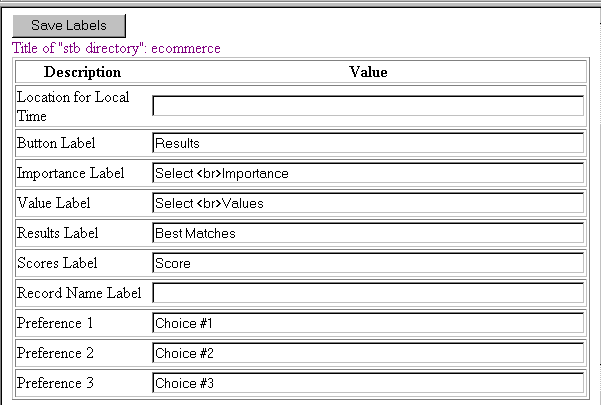Viewport: 601px width, 405px height.
Task: Select the Importance Label text box
Action: coord(367,173)
